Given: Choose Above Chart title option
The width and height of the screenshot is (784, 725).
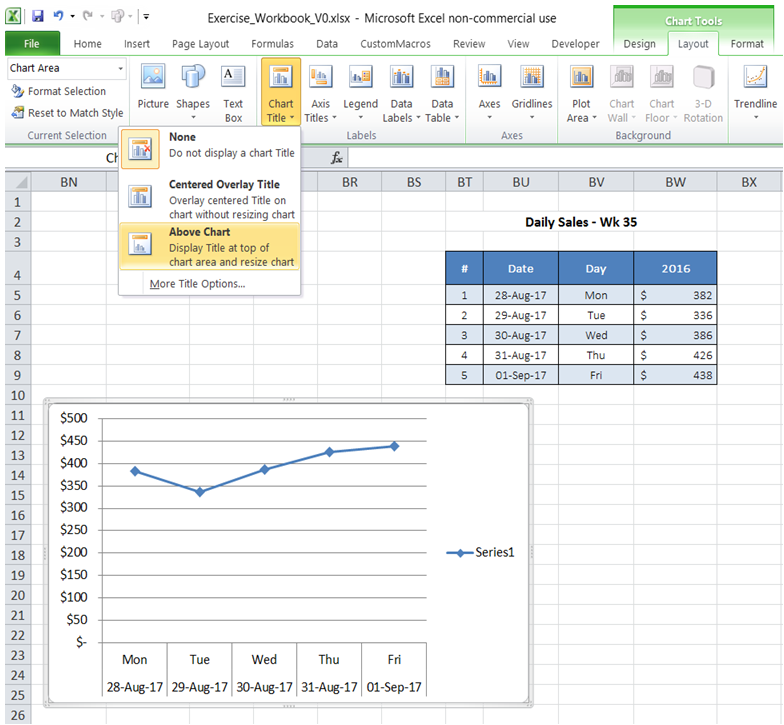Looking at the screenshot, I should 210,247.
